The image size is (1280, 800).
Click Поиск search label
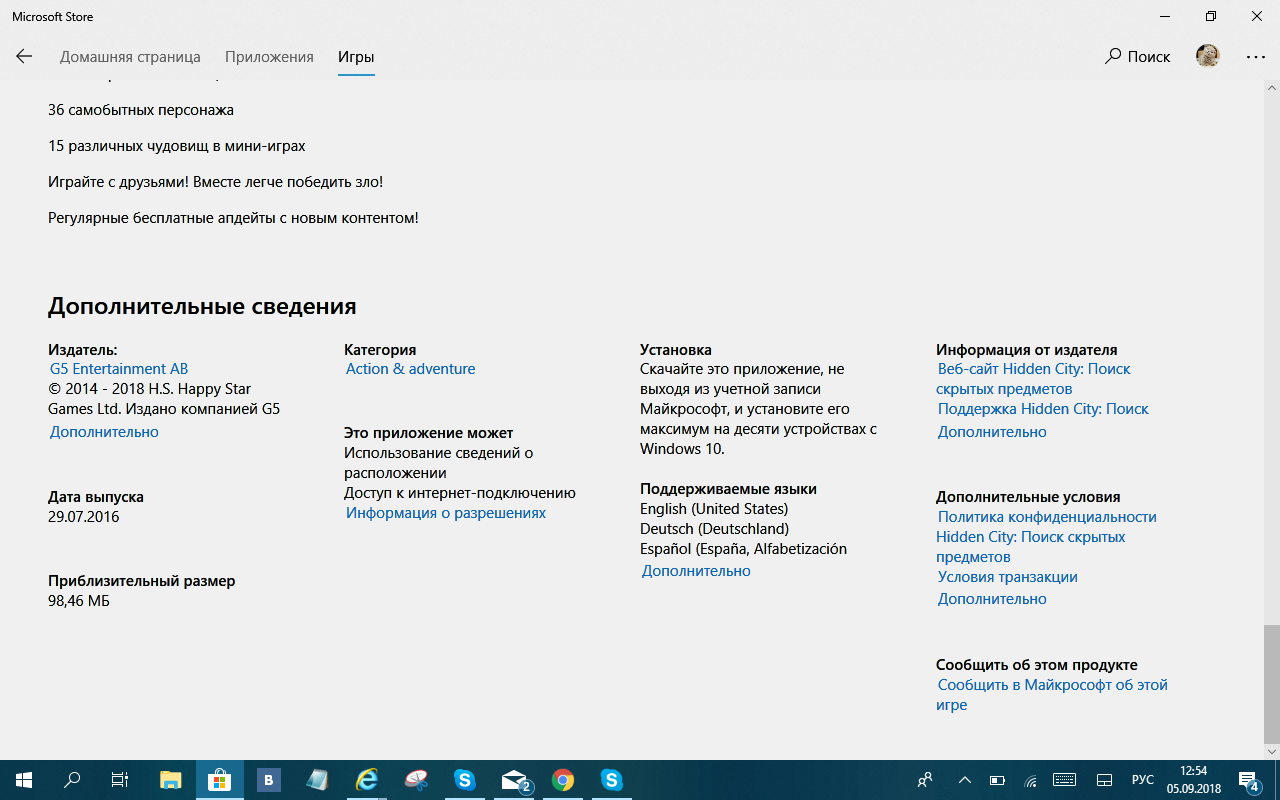coord(1149,57)
